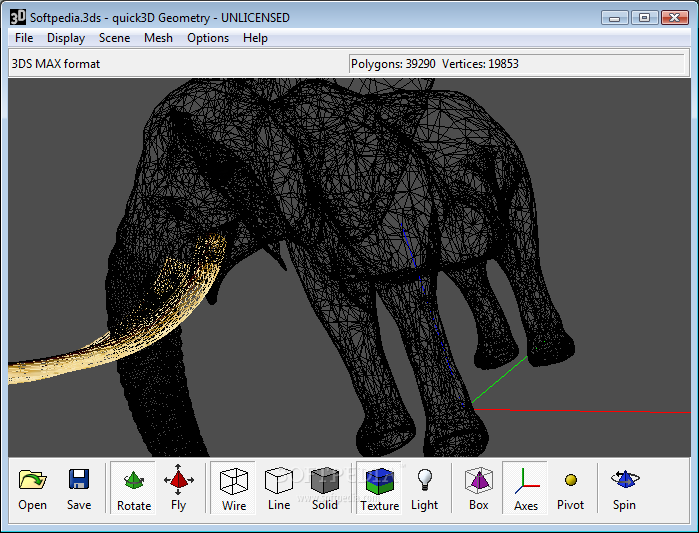699x533 pixels.
Task: Choose Solid shading mode
Action: 325,488
